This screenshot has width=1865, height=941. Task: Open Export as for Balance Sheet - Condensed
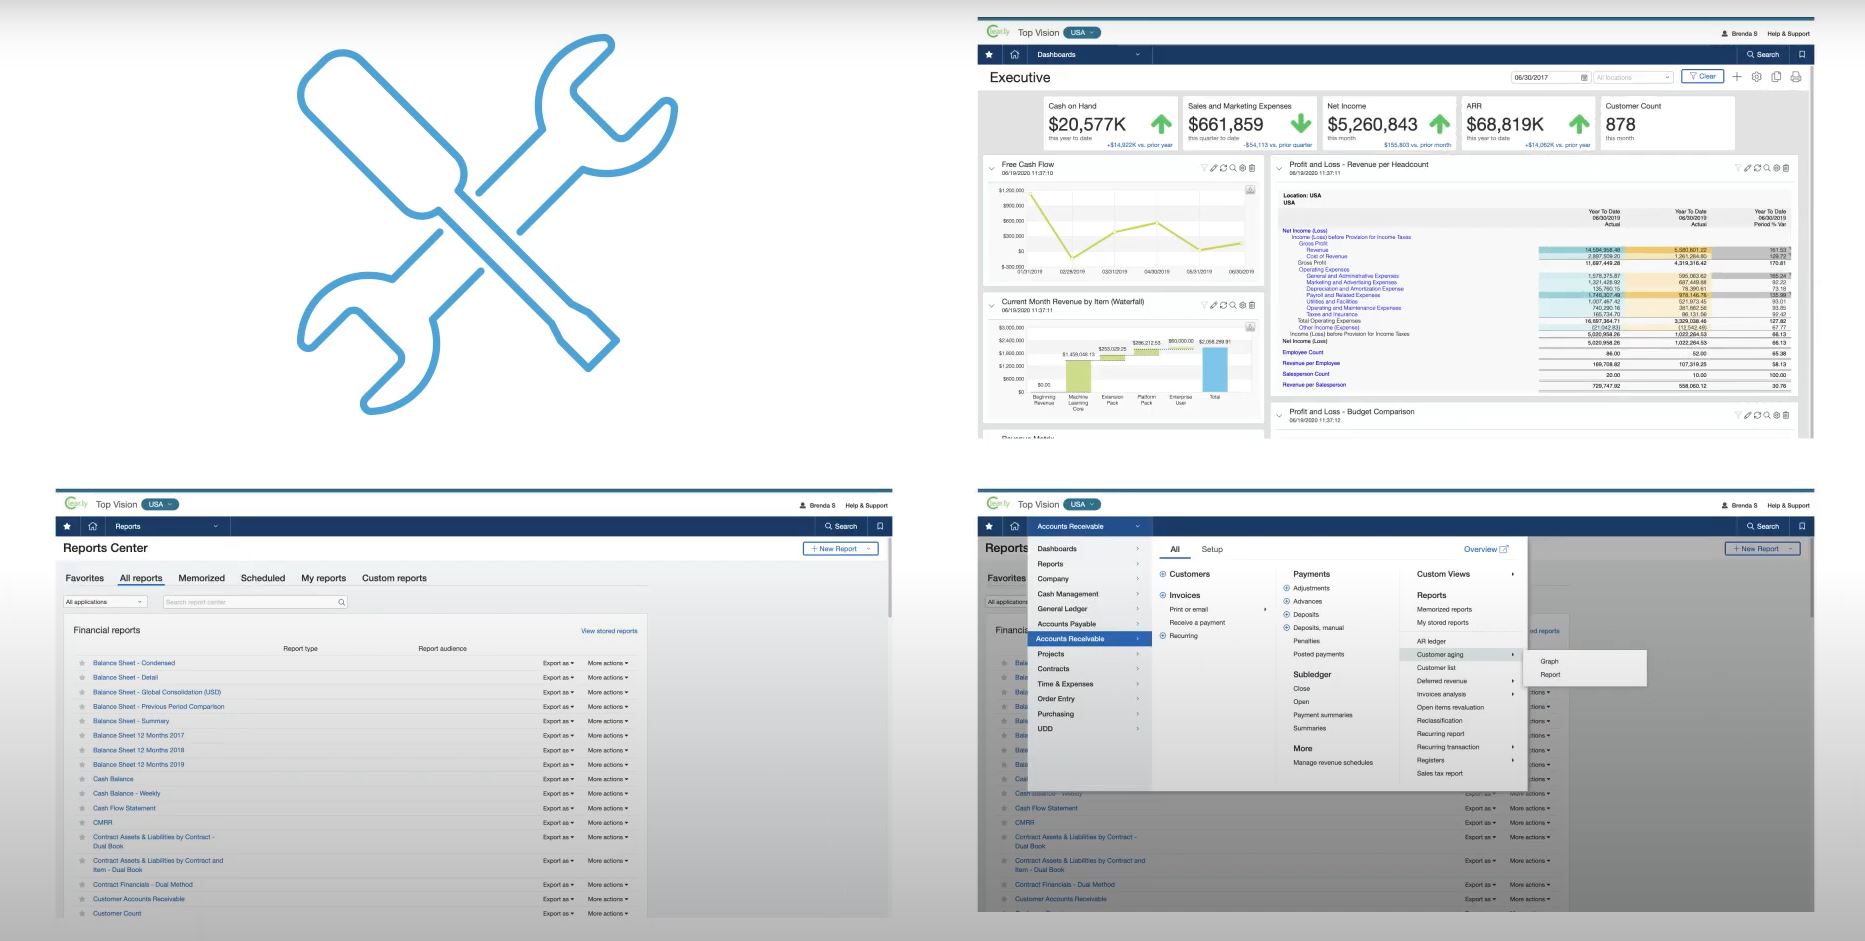[x=558, y=663]
